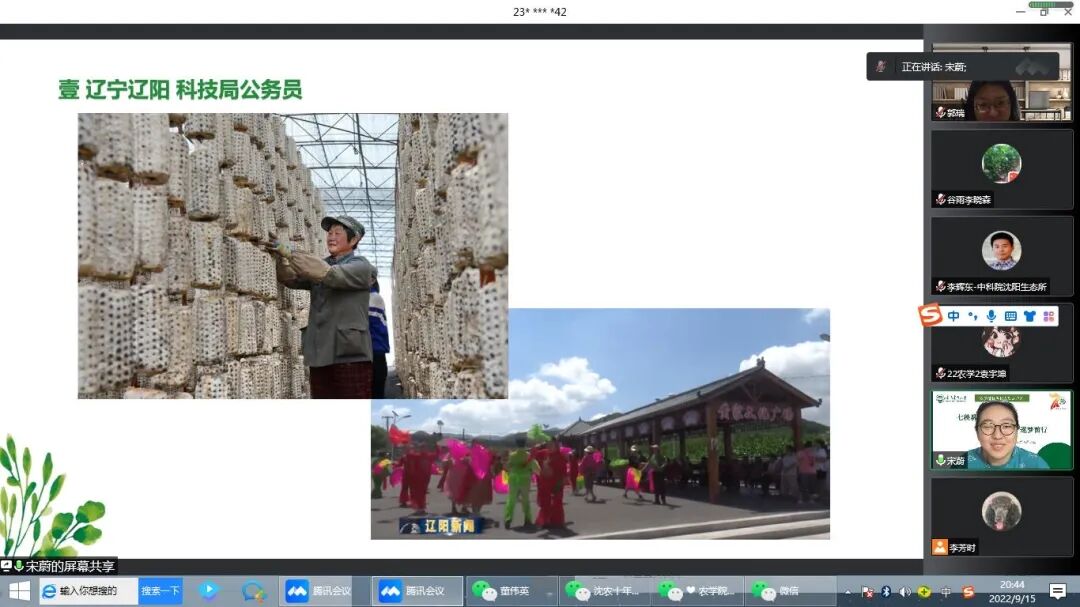
Task: Toggle punctuation mode on Sogou bar
Action: (973, 316)
